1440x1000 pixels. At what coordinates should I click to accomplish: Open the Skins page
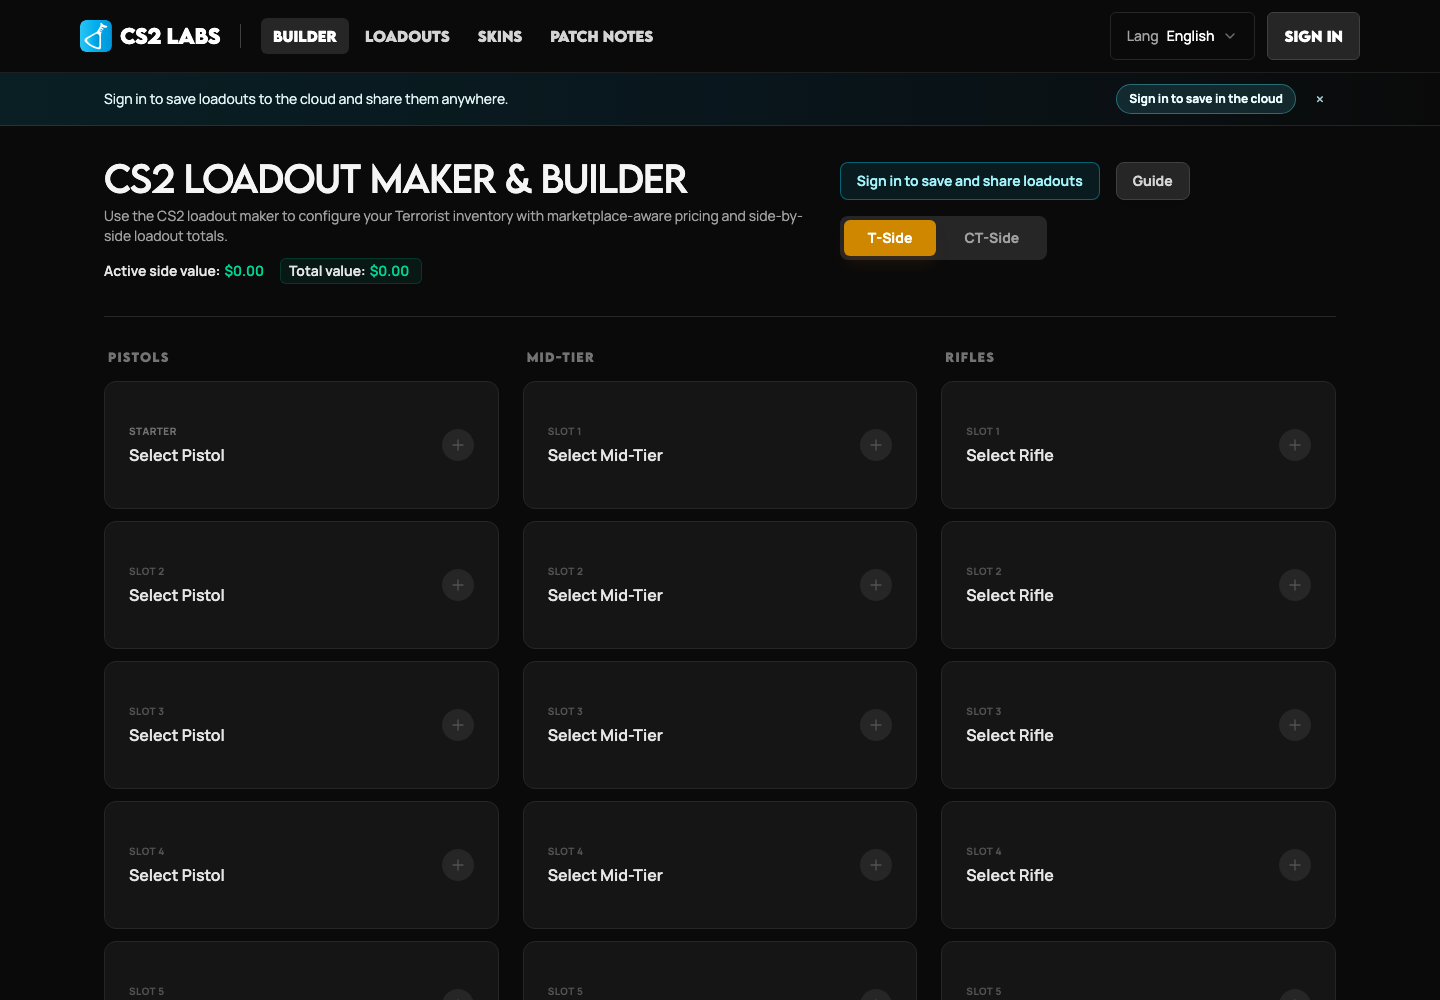[x=500, y=36]
